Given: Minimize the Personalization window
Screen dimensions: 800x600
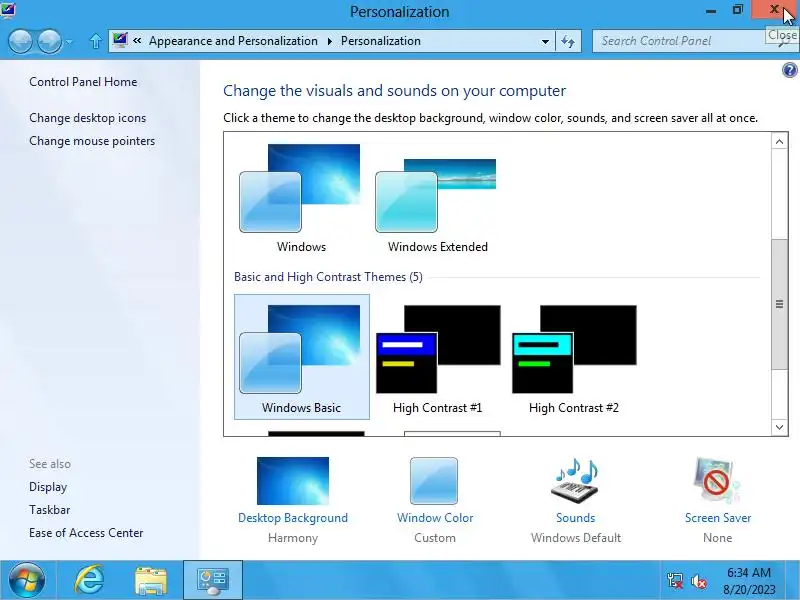Looking at the screenshot, I should coord(711,10).
